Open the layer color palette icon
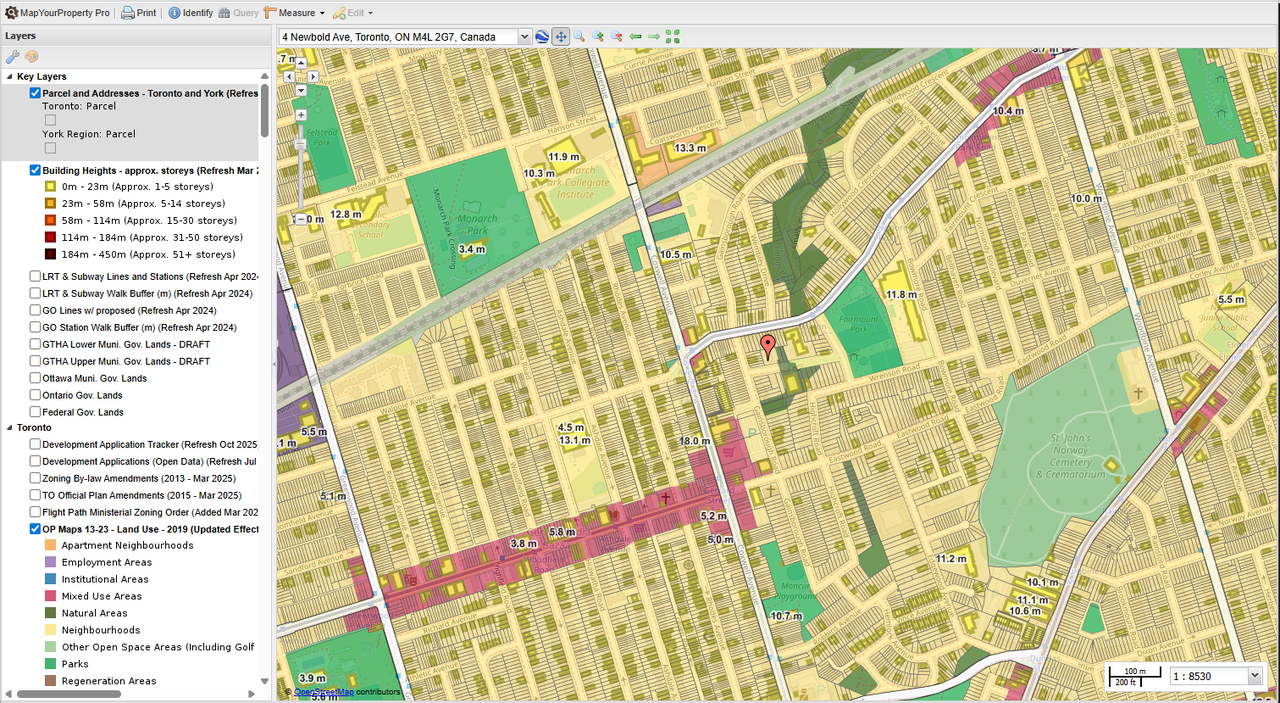This screenshot has height=703, width=1280. click(31, 57)
